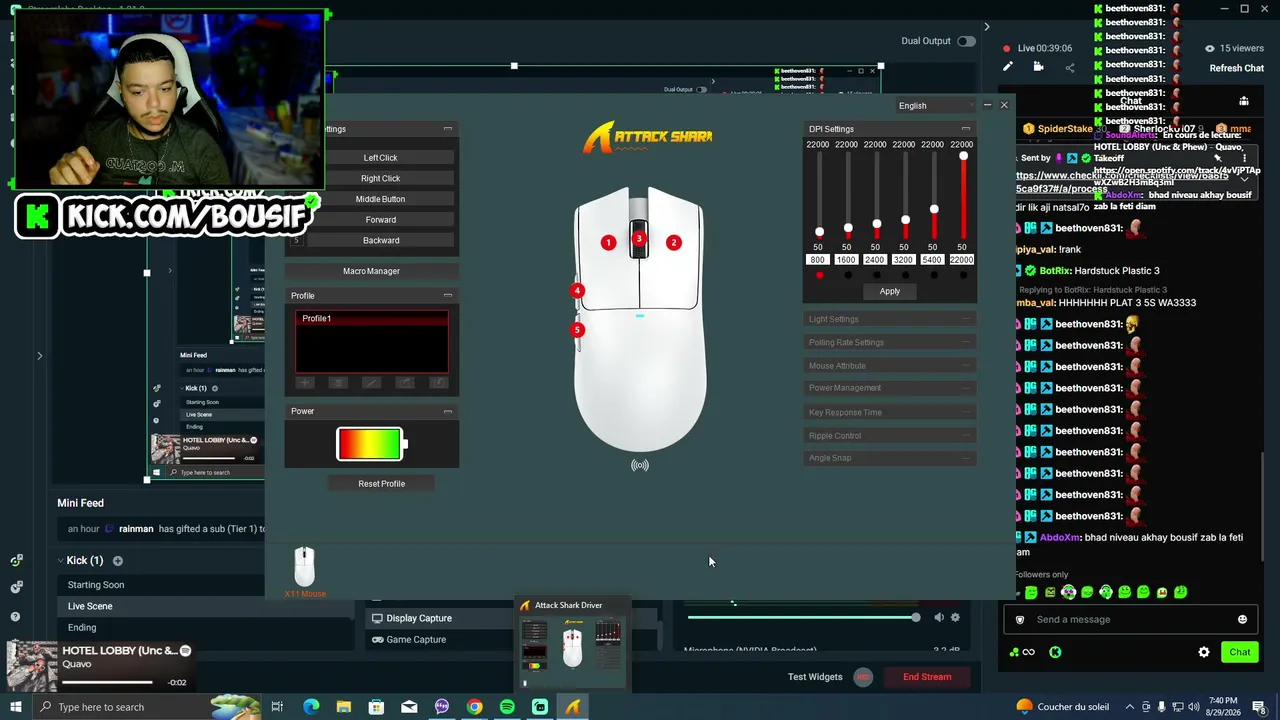Open Task View on the taskbar
This screenshot has height=720, width=1280.
pos(277,707)
